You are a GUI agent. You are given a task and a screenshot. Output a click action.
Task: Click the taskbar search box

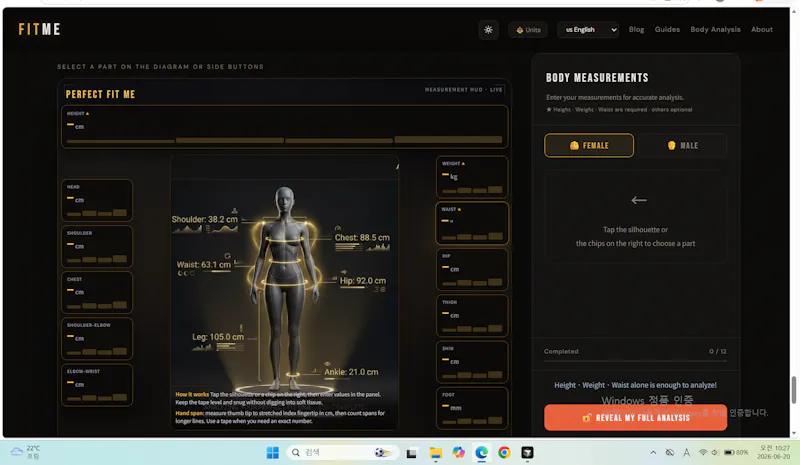[x=341, y=452]
